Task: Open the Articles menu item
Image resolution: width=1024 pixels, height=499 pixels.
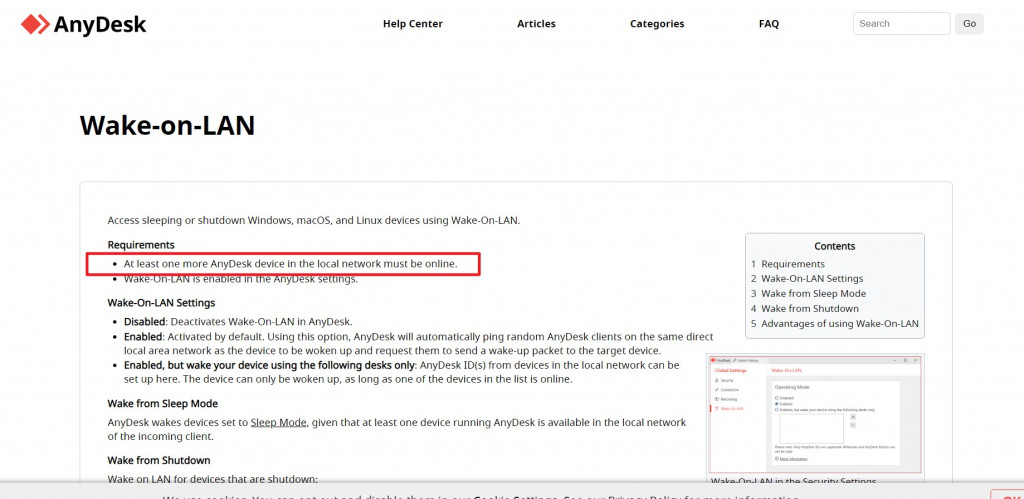Action: click(536, 24)
